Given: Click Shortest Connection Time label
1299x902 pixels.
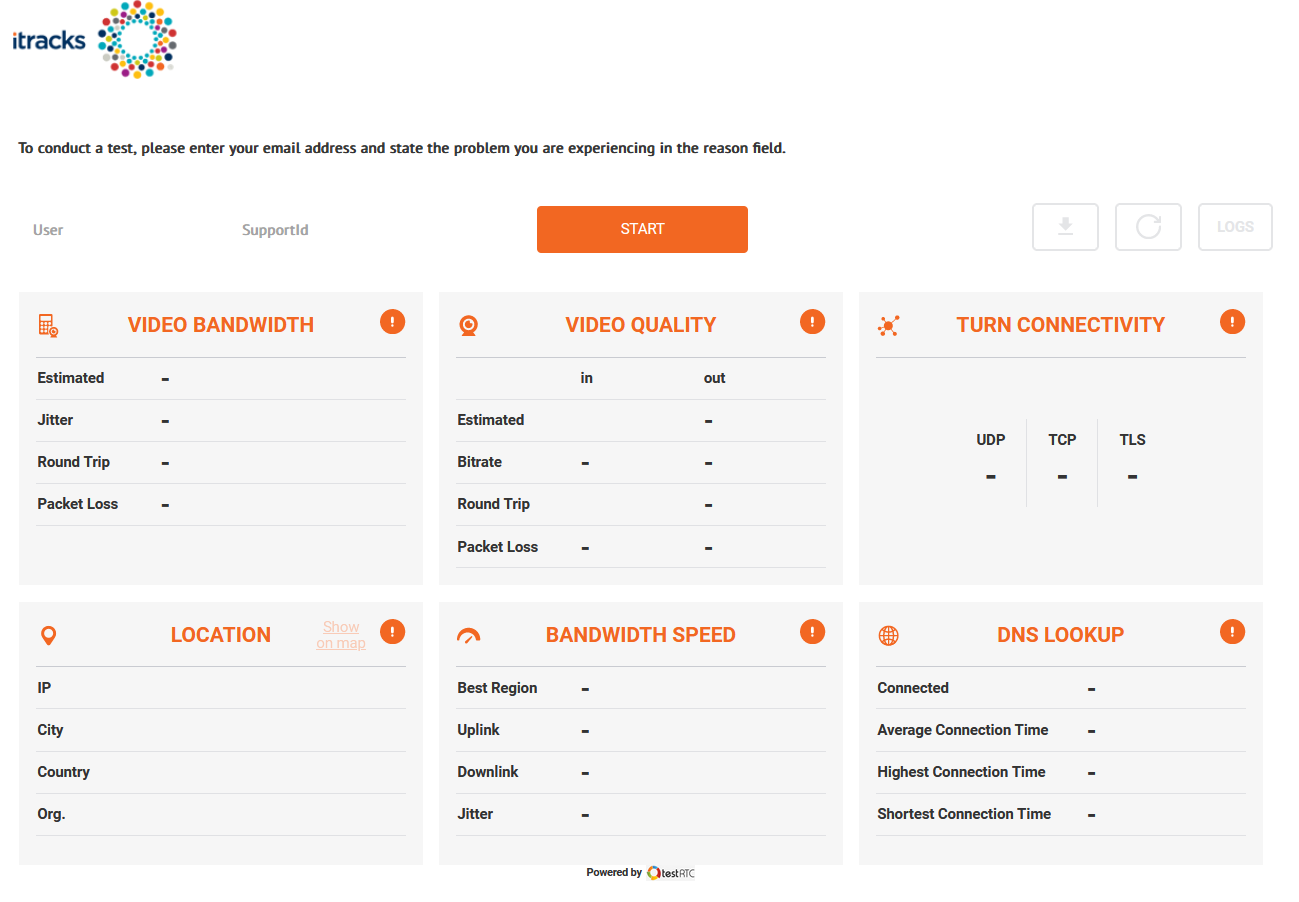Looking at the screenshot, I should (964, 814).
